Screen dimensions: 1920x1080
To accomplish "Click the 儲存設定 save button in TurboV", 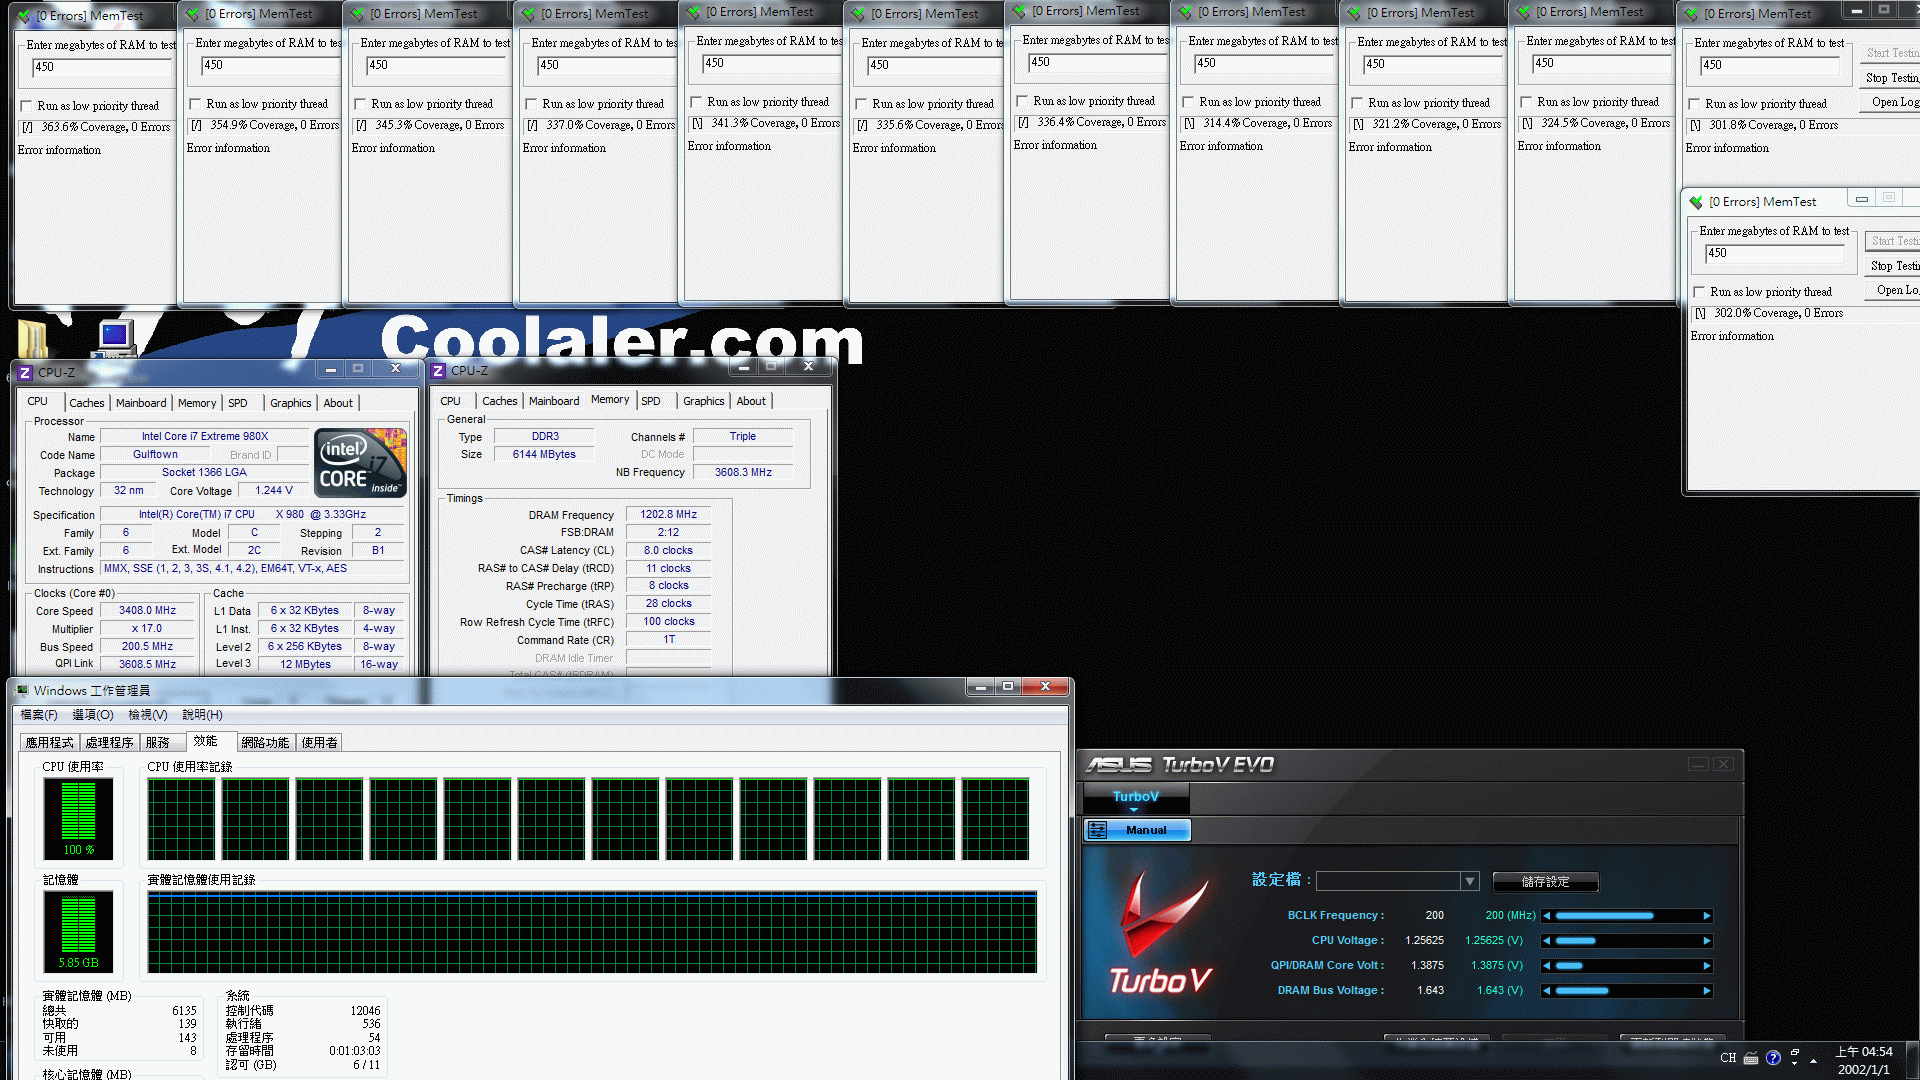I will coord(1545,882).
